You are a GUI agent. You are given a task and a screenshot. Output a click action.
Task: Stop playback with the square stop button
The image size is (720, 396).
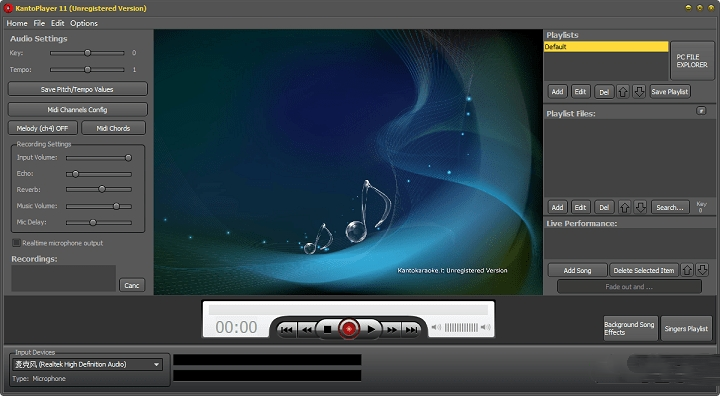(x=327, y=329)
